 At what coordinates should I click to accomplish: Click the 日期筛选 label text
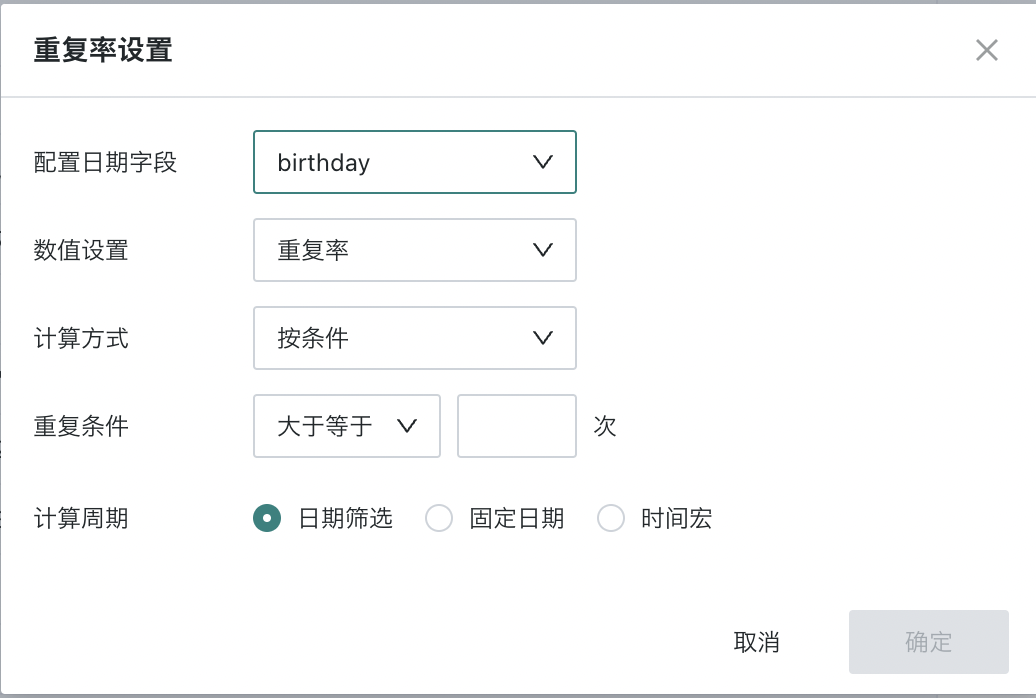coord(346,518)
